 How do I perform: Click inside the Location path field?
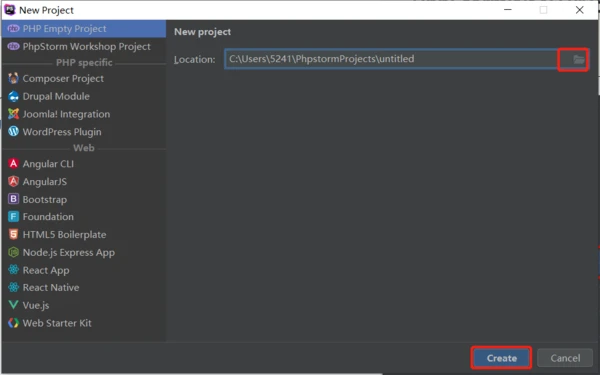pos(390,59)
